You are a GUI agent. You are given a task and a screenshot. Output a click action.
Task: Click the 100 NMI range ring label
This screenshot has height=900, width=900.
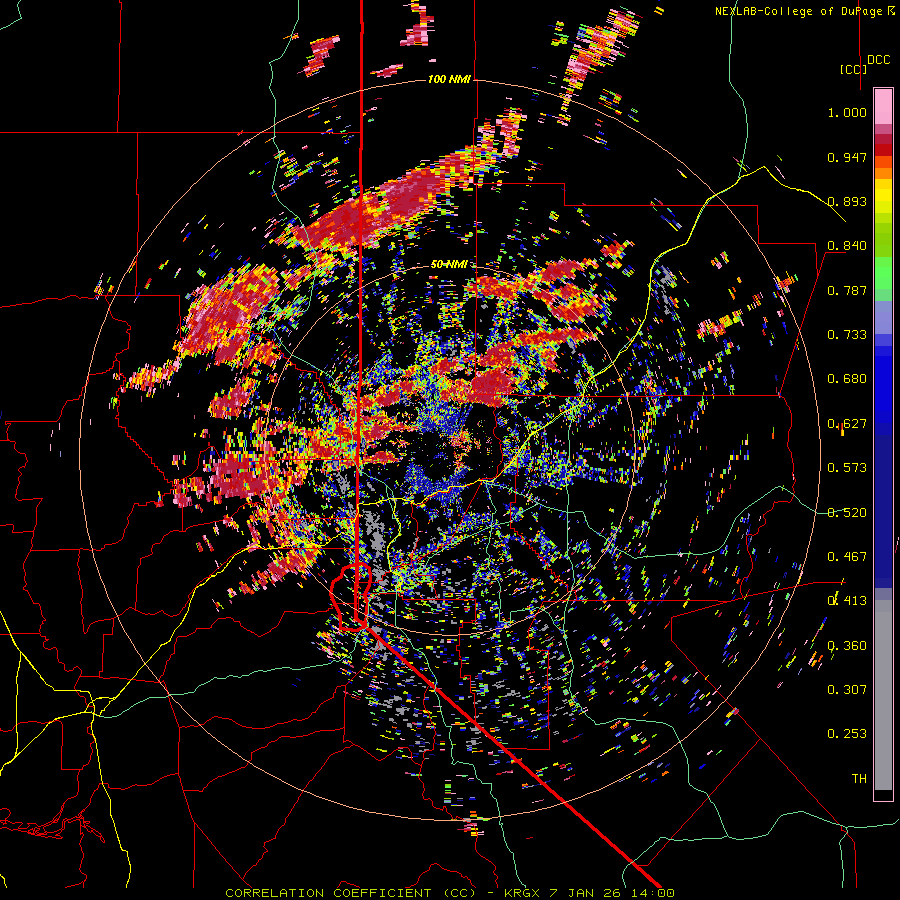click(449, 79)
